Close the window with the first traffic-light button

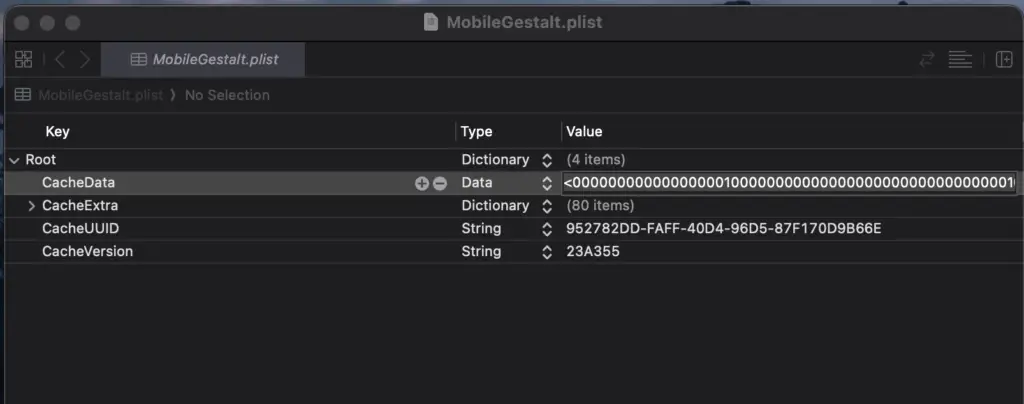pyautogui.click(x=22, y=23)
